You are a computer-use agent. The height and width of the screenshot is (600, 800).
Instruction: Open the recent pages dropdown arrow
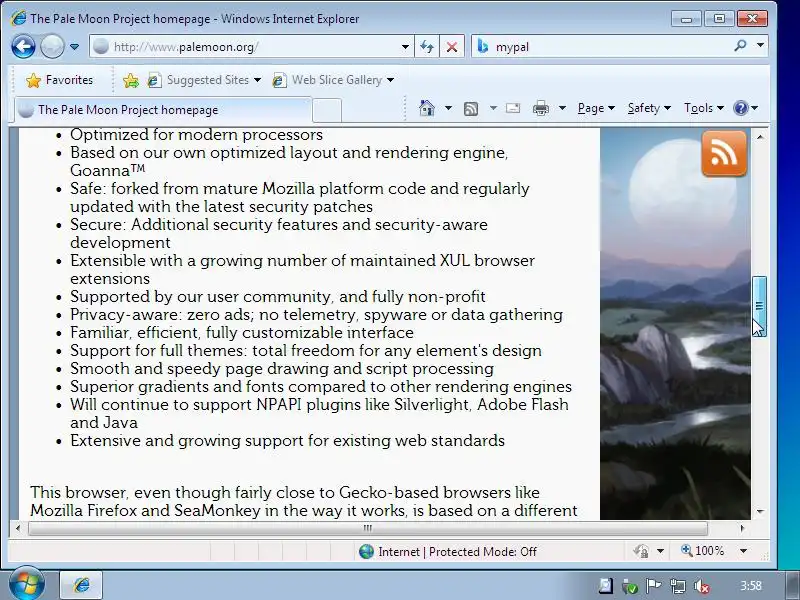74,47
